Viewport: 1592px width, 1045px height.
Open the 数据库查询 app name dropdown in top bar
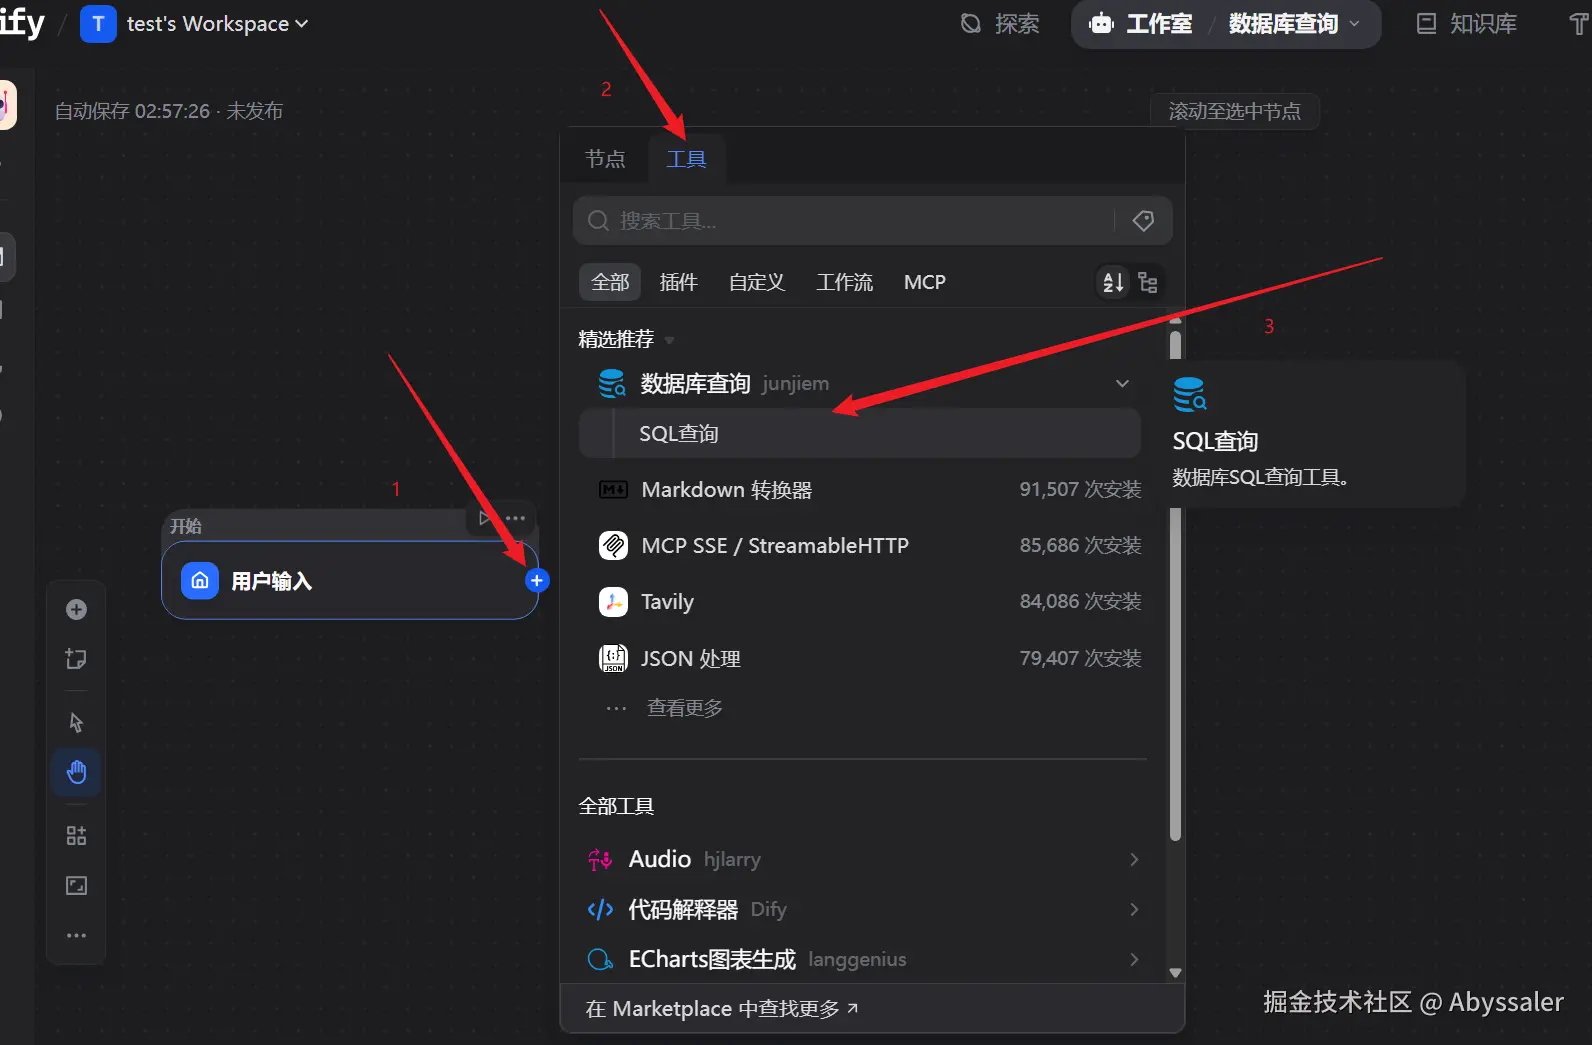(1294, 23)
